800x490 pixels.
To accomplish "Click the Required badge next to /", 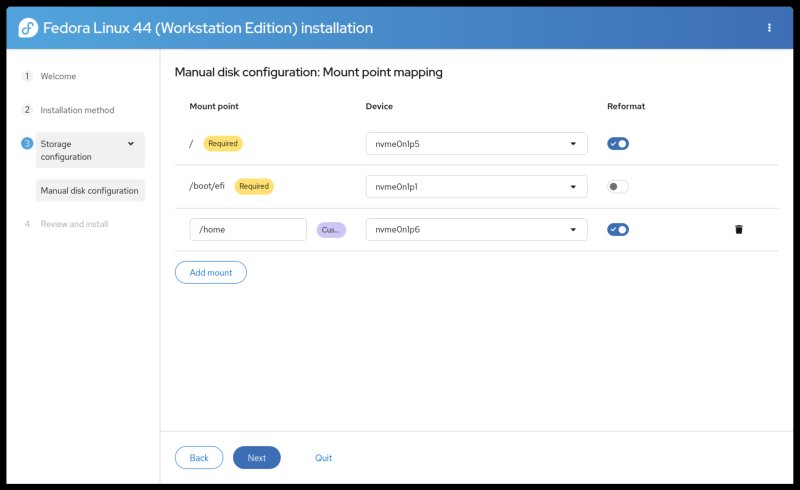I will (223, 143).
